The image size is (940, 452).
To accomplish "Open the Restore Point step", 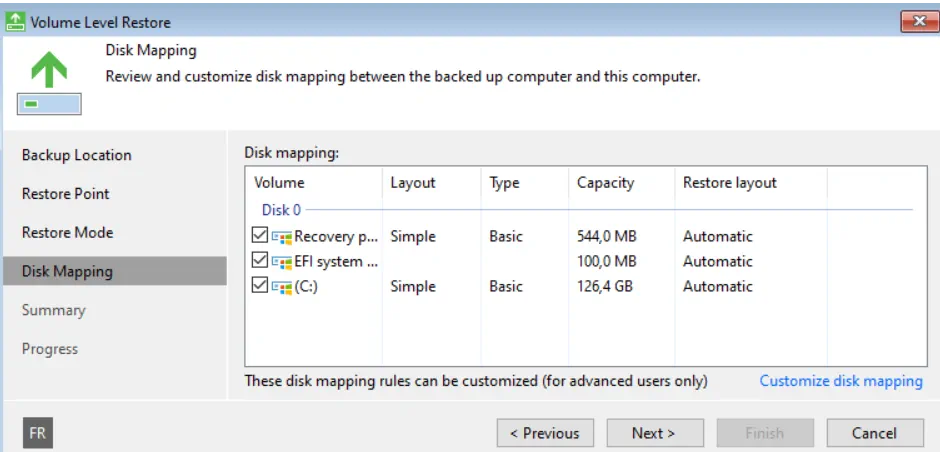I will tap(66, 194).
